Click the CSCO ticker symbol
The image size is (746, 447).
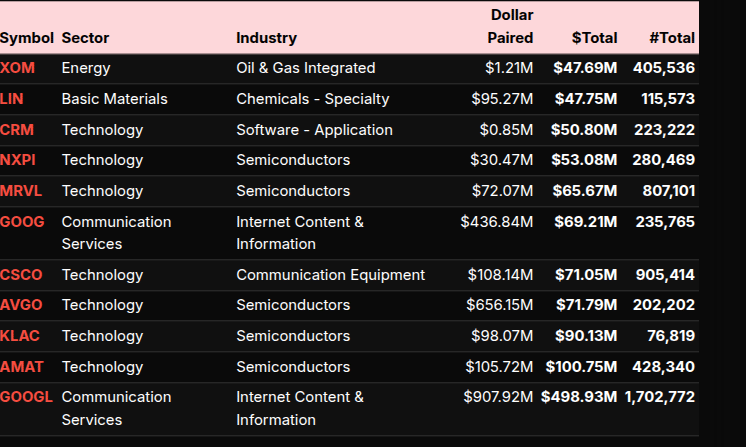pyautogui.click(x=21, y=274)
